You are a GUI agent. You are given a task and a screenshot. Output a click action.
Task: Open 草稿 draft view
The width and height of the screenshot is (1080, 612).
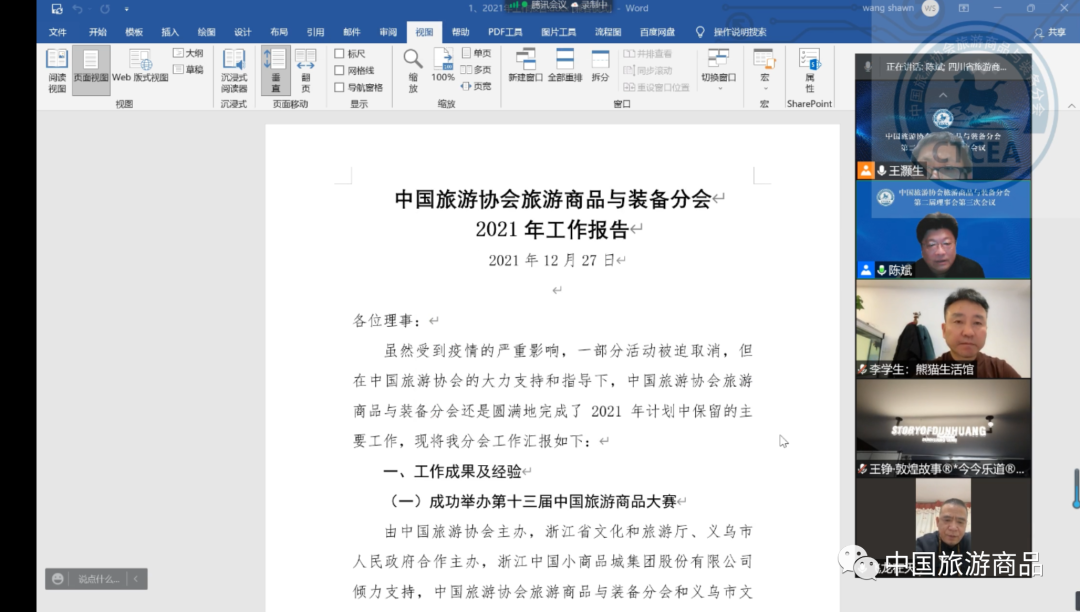(188, 70)
